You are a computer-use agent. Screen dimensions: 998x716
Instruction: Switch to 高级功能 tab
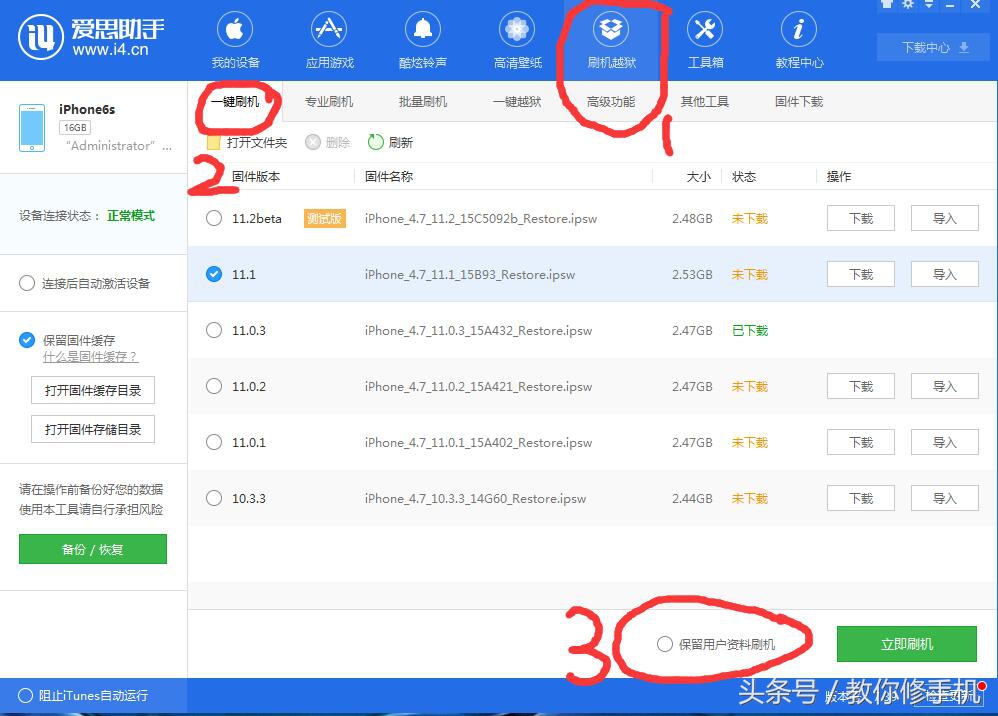click(x=611, y=102)
